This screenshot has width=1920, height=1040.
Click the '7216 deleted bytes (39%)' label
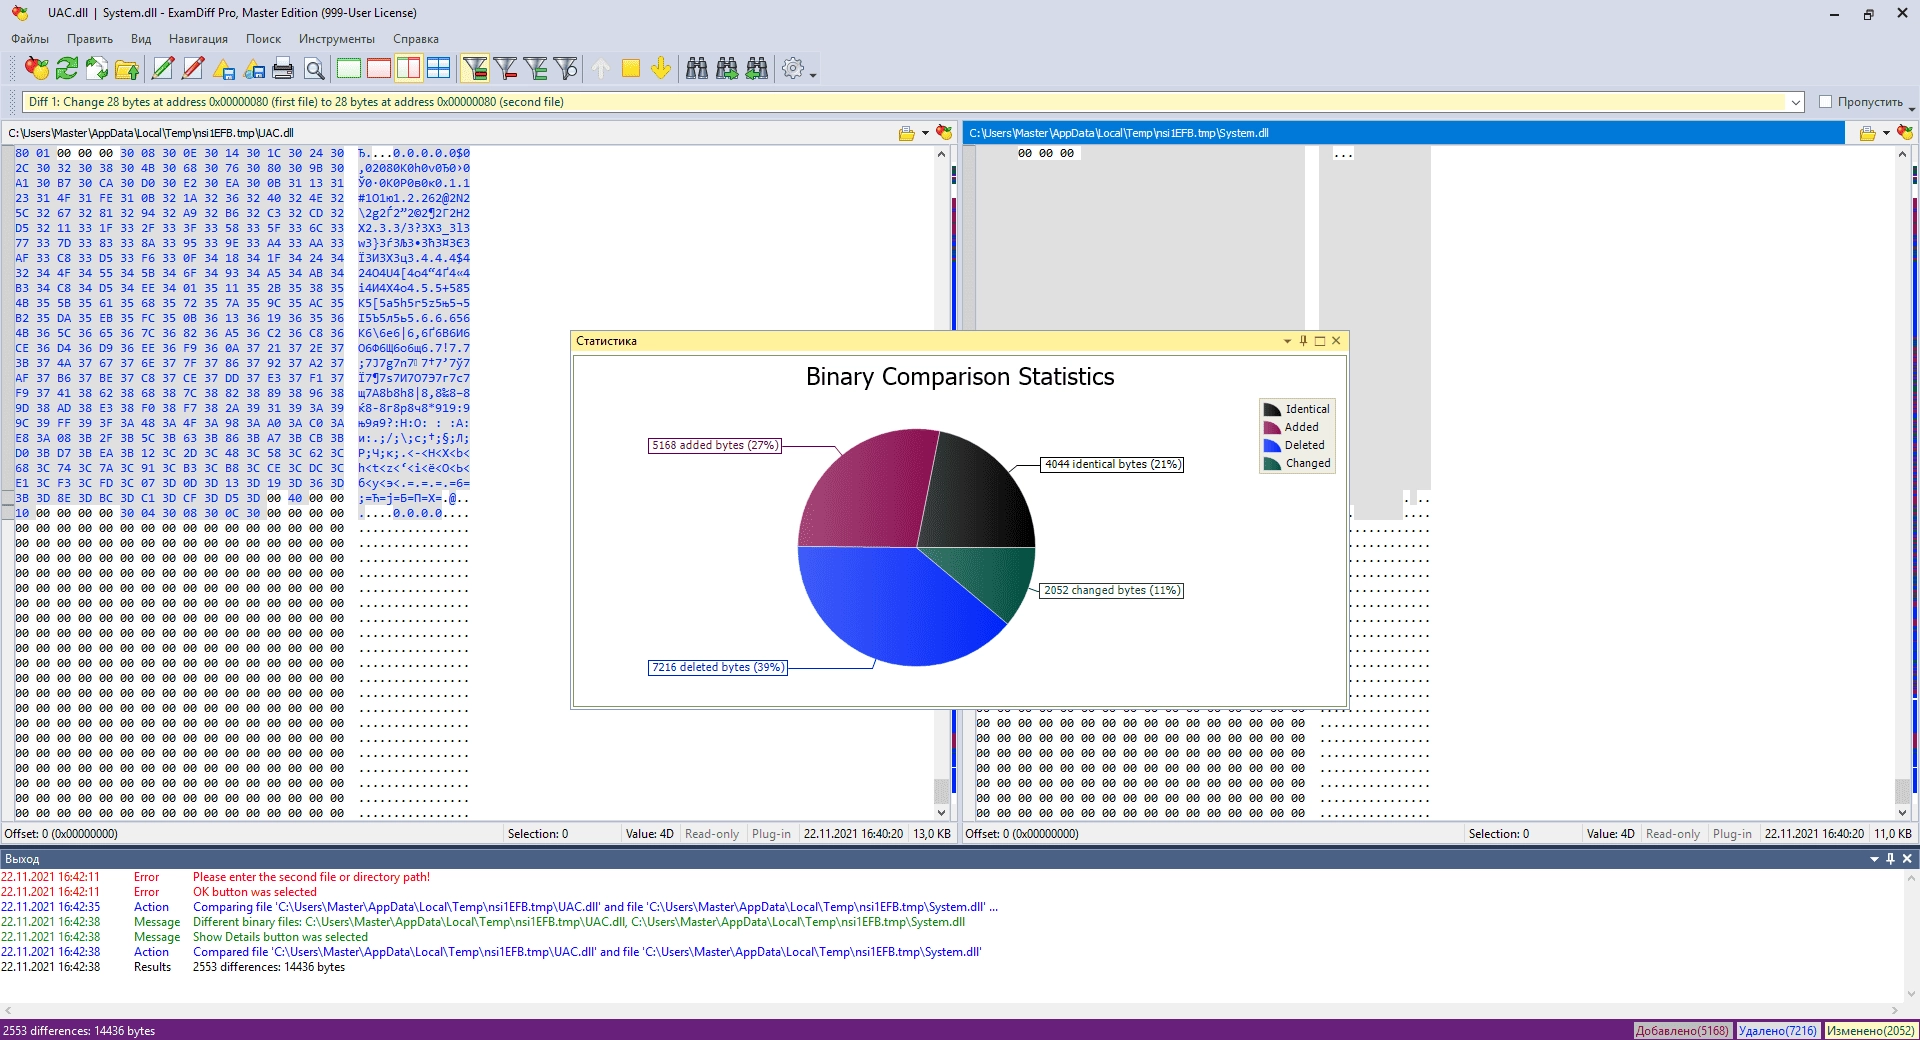[x=717, y=667]
